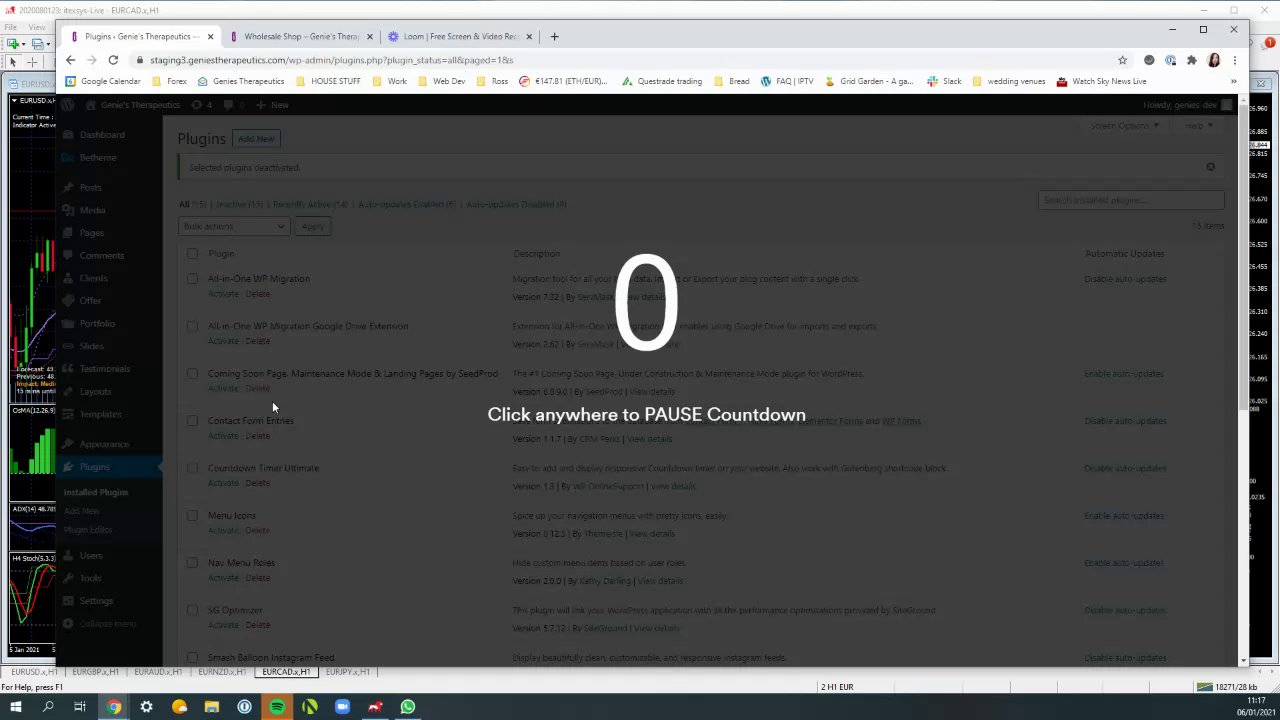
Task: Tick the Contact Form Entries checkbox
Action: pyautogui.click(x=192, y=421)
